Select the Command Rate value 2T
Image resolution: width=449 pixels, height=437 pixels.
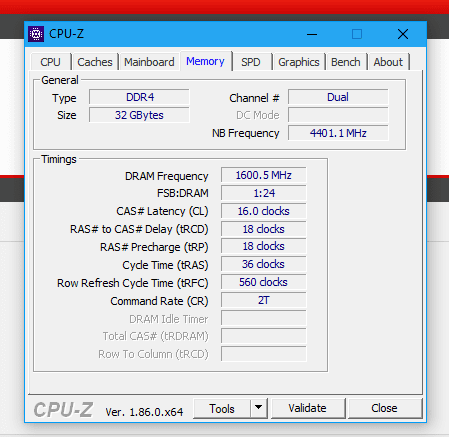click(263, 300)
